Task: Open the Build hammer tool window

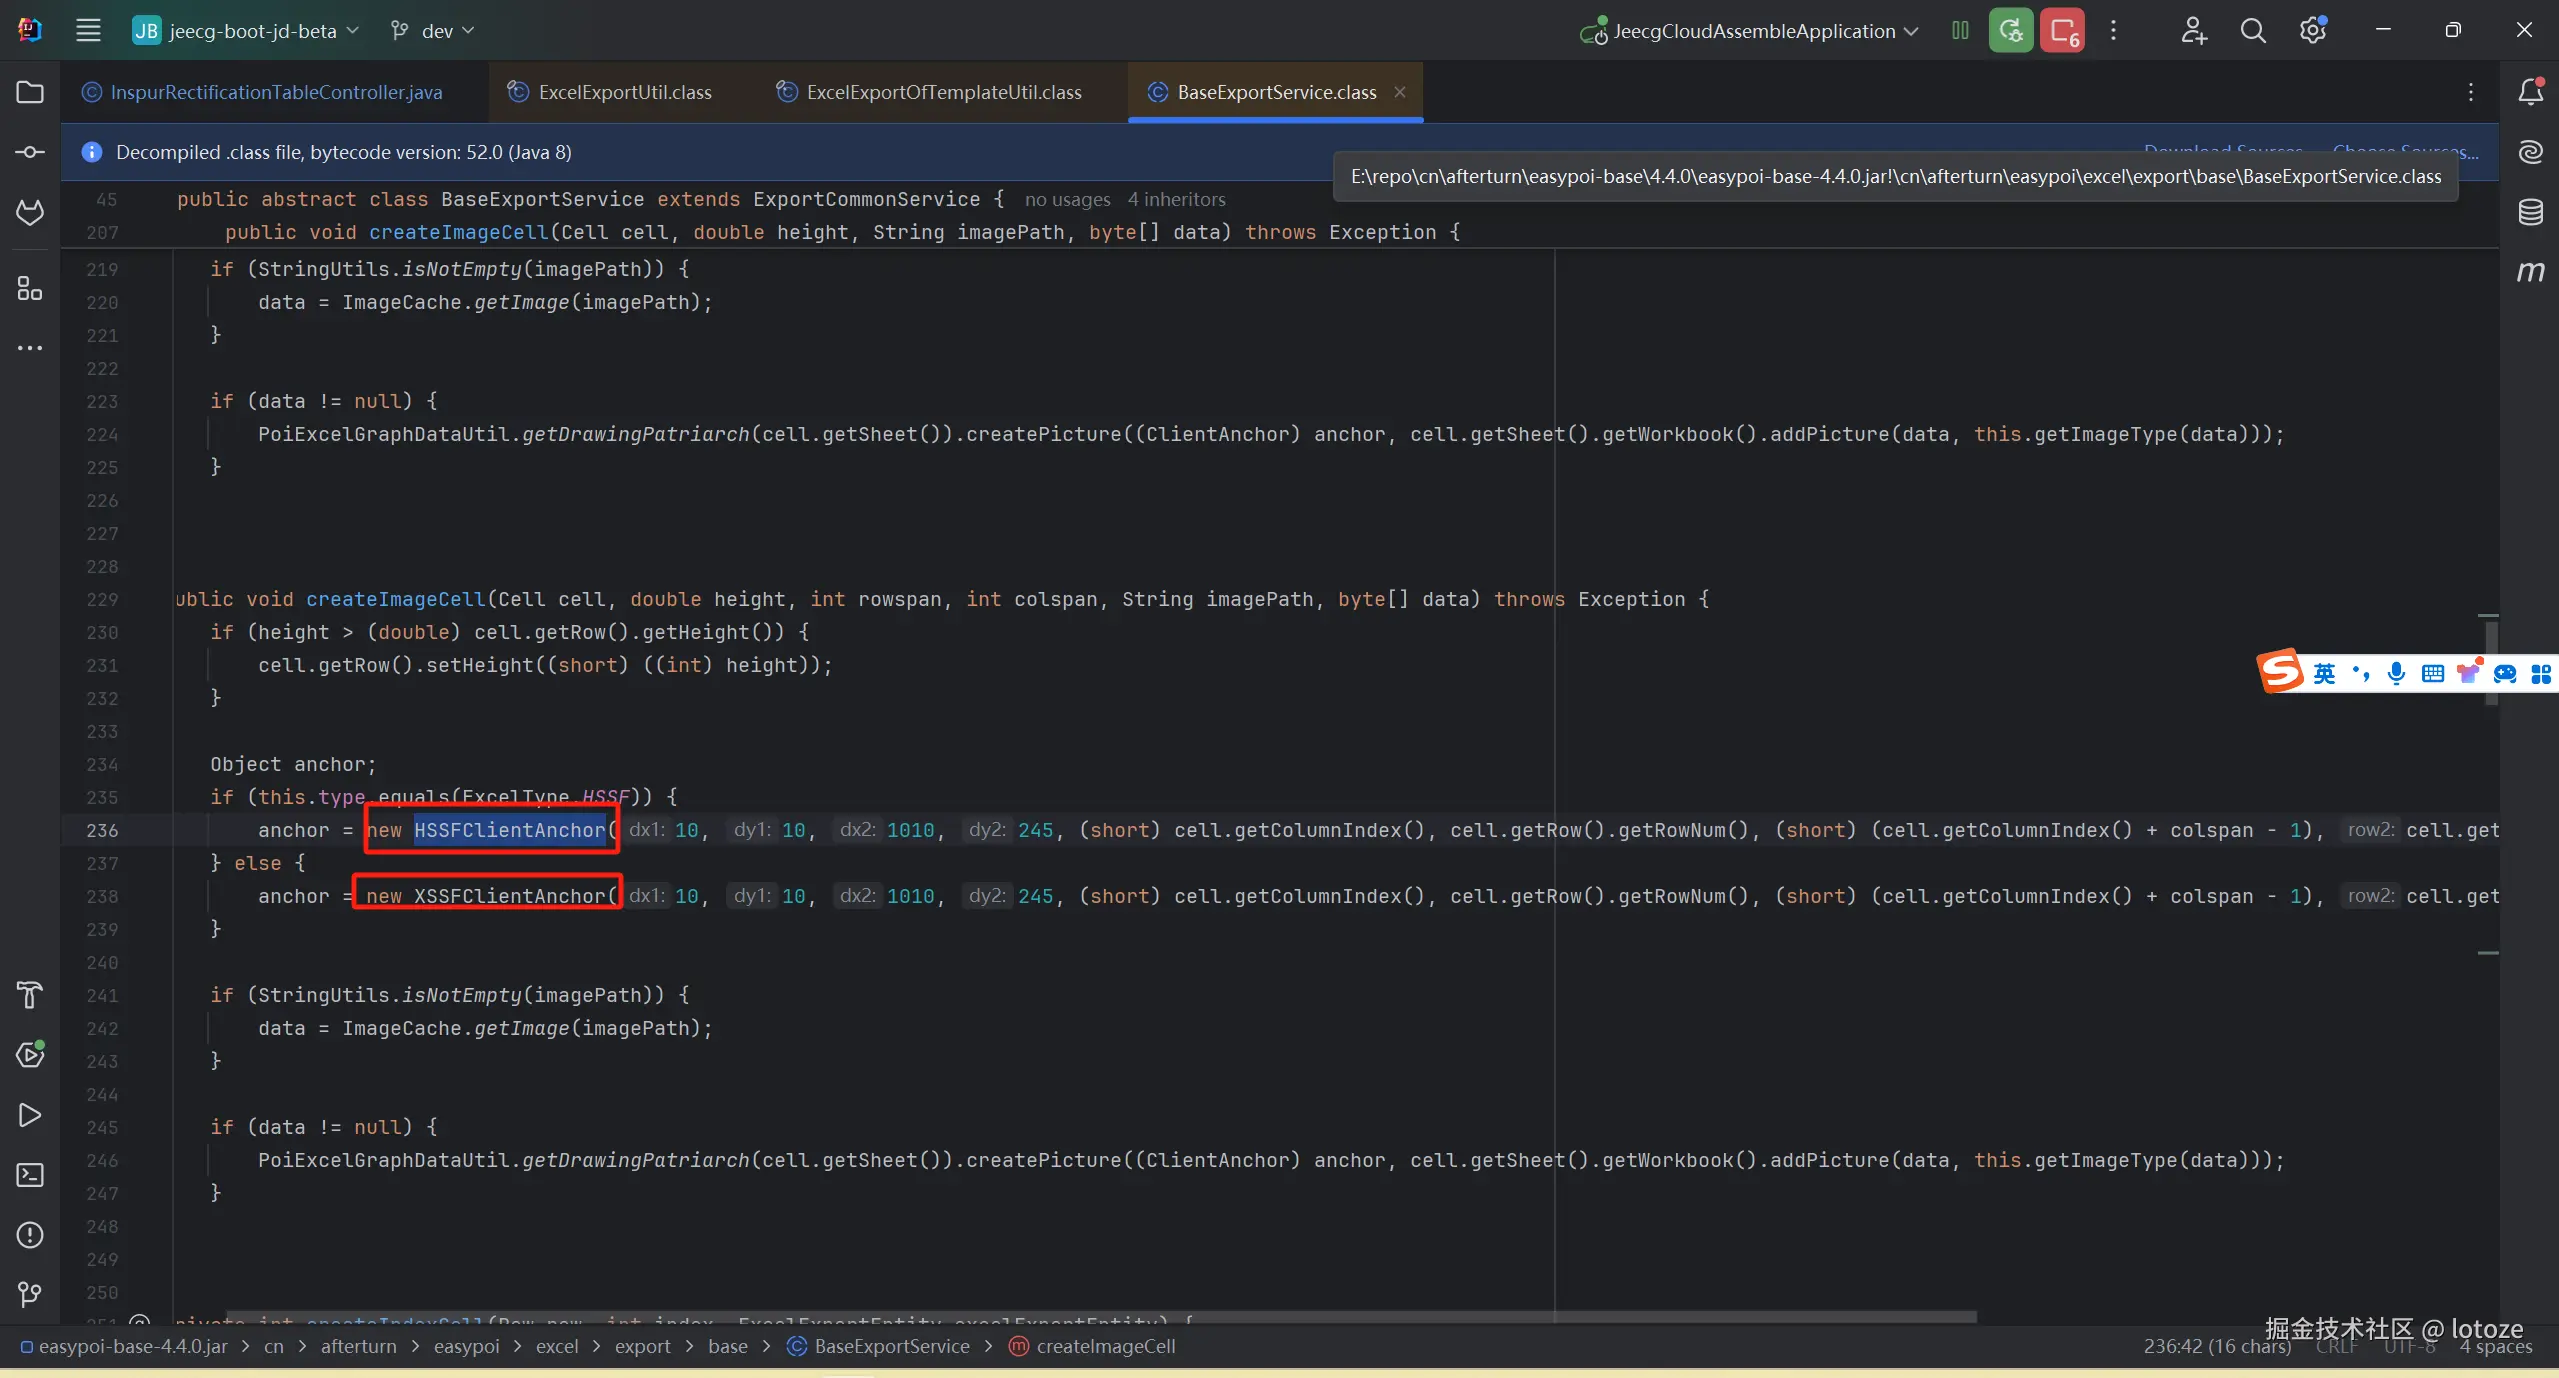Action: tap(30, 995)
